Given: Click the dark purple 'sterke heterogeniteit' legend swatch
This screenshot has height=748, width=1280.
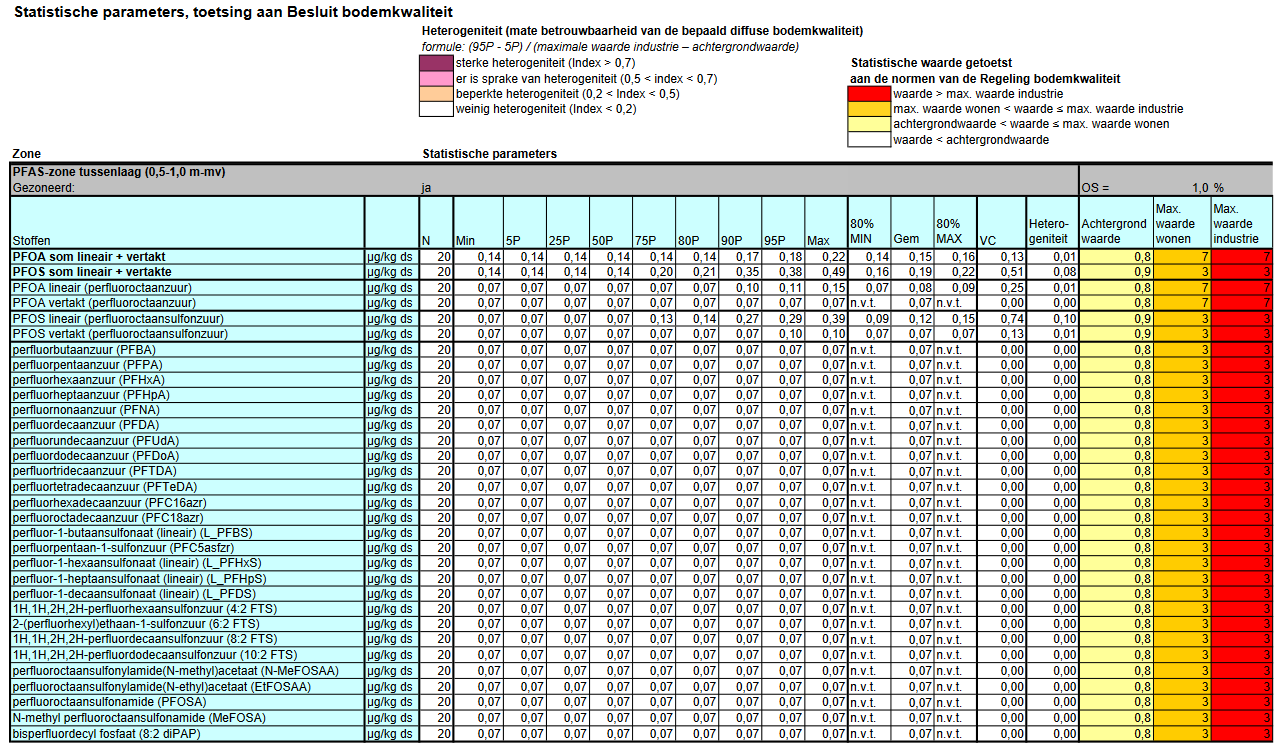Looking at the screenshot, I should click(x=437, y=63).
